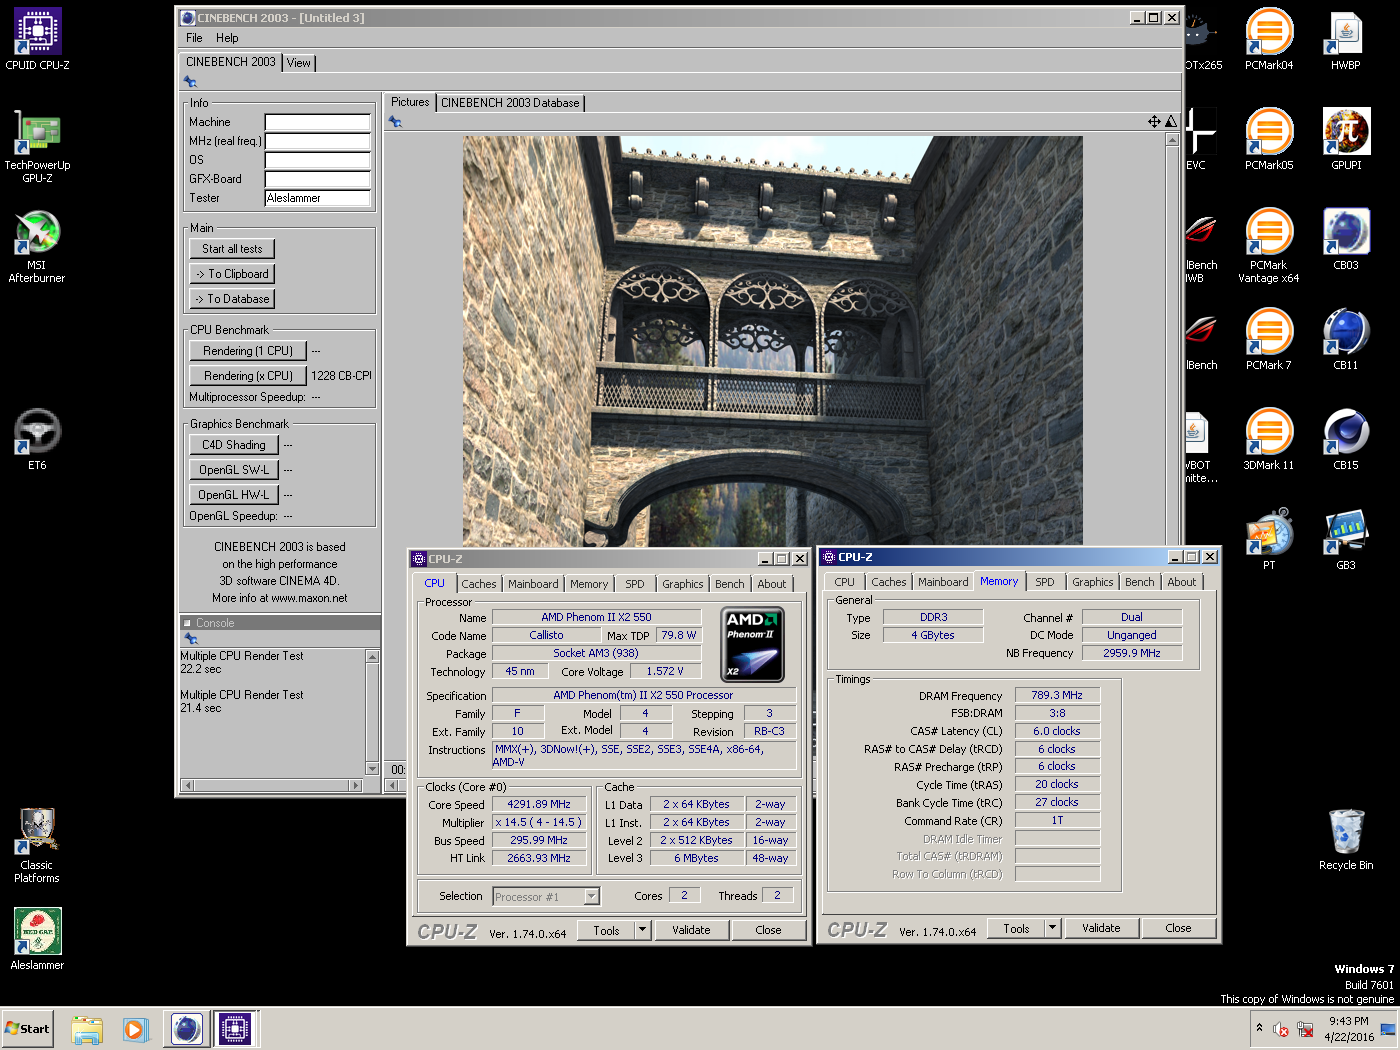The height and width of the screenshot is (1050, 1400).
Task: Open the PT desktop shortcut
Action: (x=1269, y=539)
